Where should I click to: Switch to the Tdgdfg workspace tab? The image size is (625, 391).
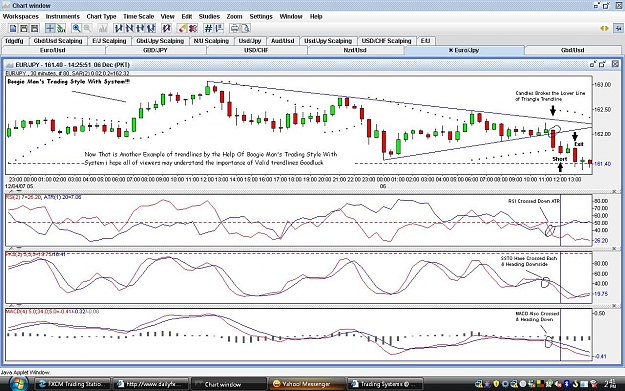[14, 41]
